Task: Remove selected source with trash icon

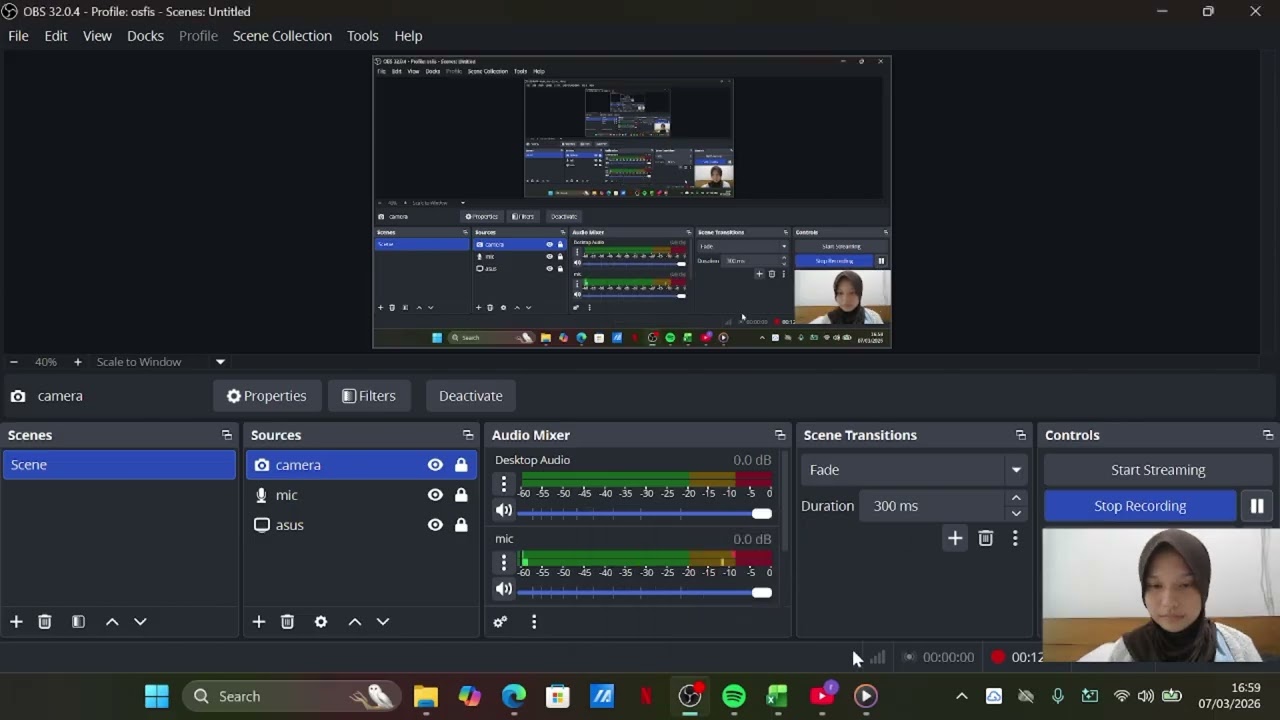Action: (x=287, y=622)
